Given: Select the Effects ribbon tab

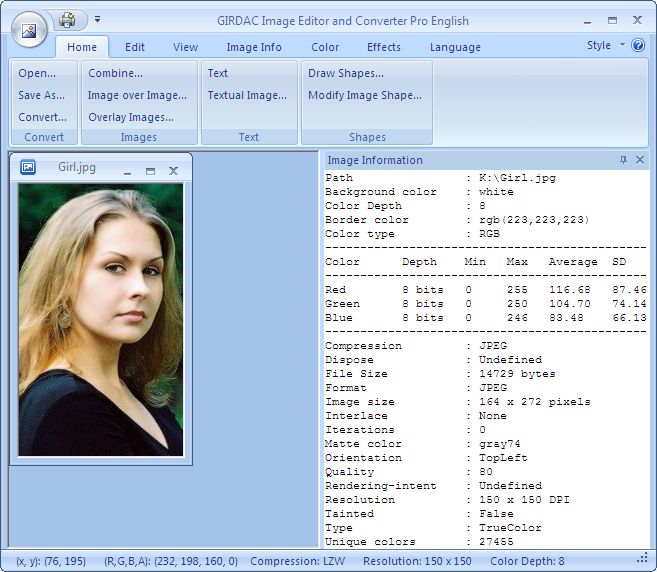Looking at the screenshot, I should coord(384,47).
